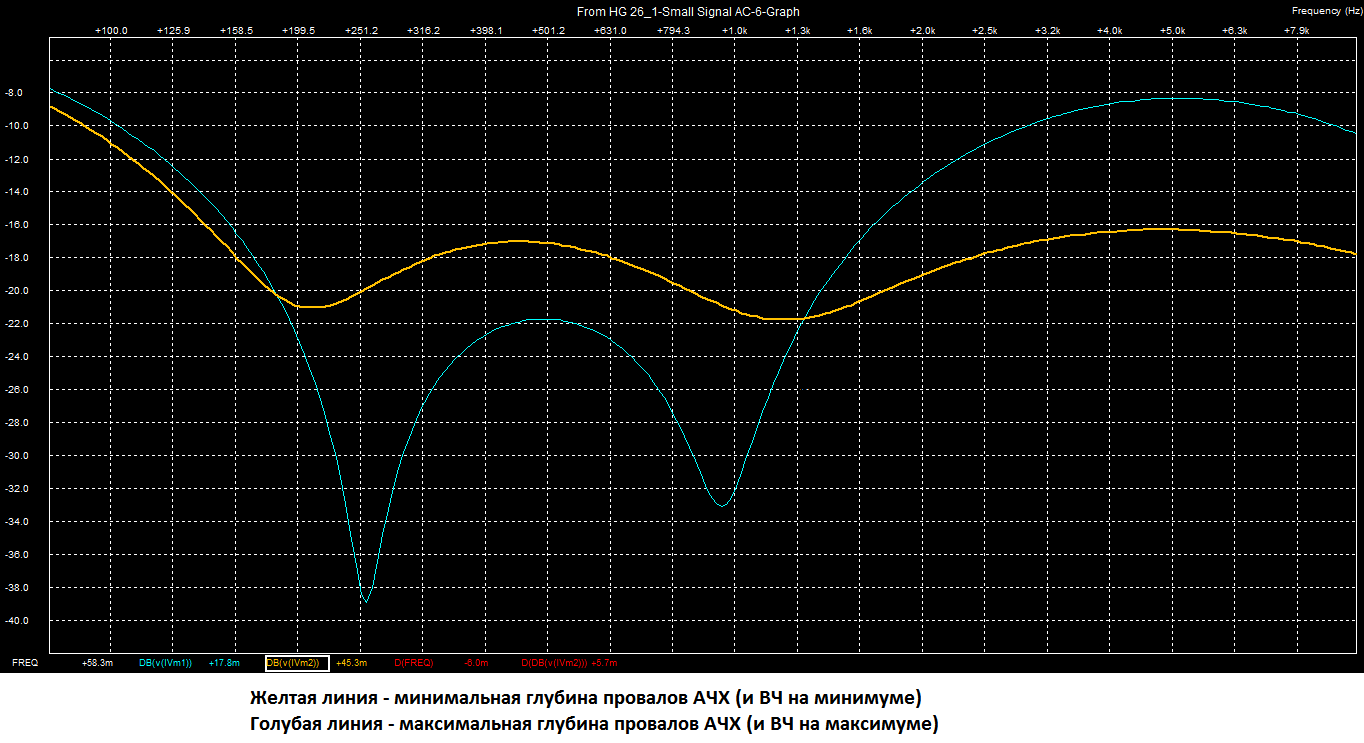Click the deepest cyan curve notch near 251 Hz
The height and width of the screenshot is (743, 1364).
365,601
